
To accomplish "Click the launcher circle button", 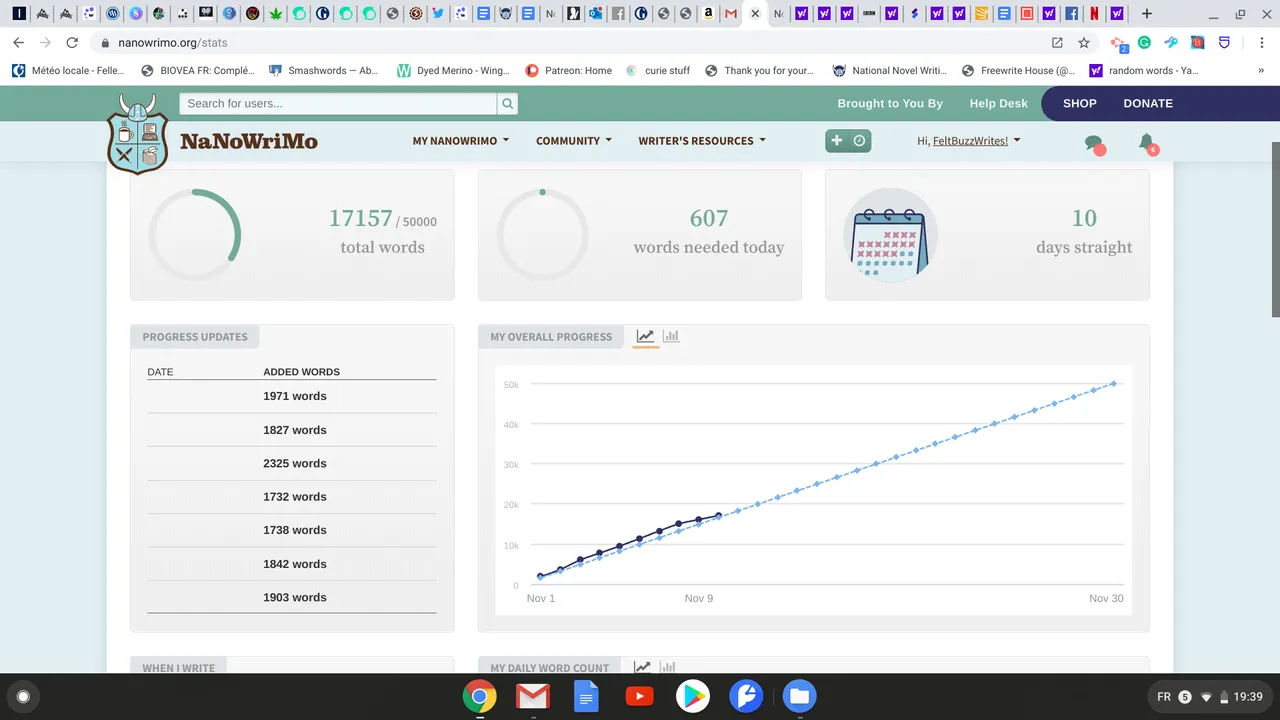I will [x=24, y=696].
